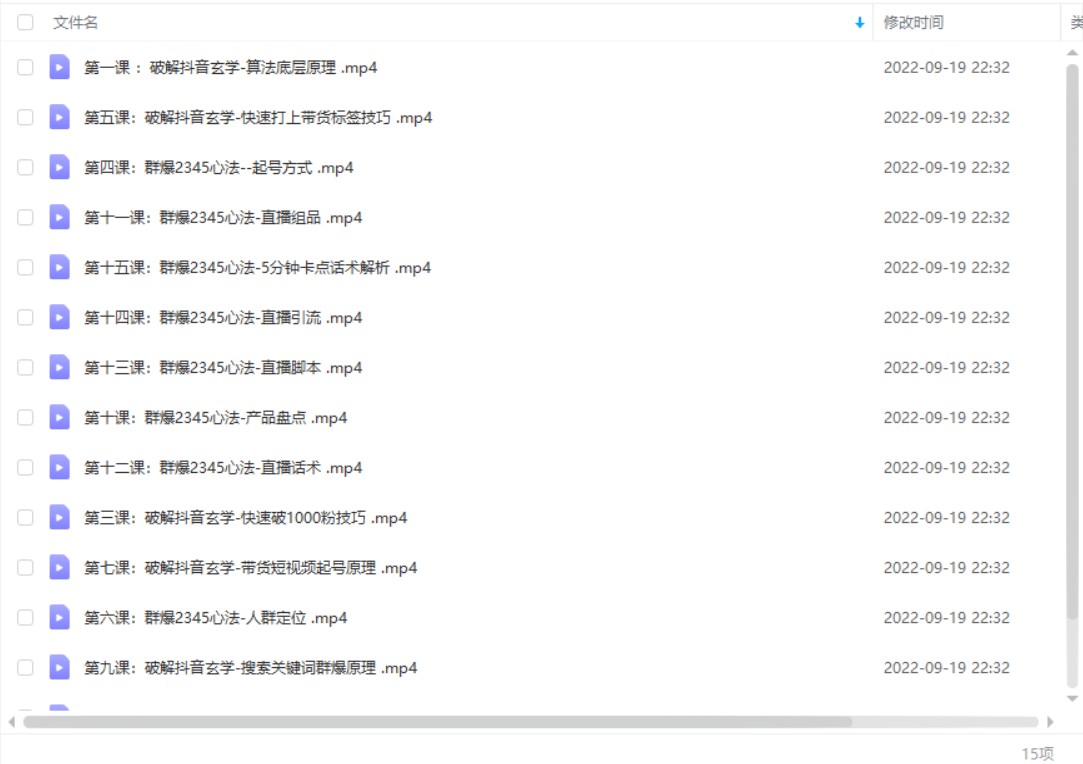Click video icon for 第三课 快速破1000粉技巧
Screen dimensions: 1083x764
point(59,518)
